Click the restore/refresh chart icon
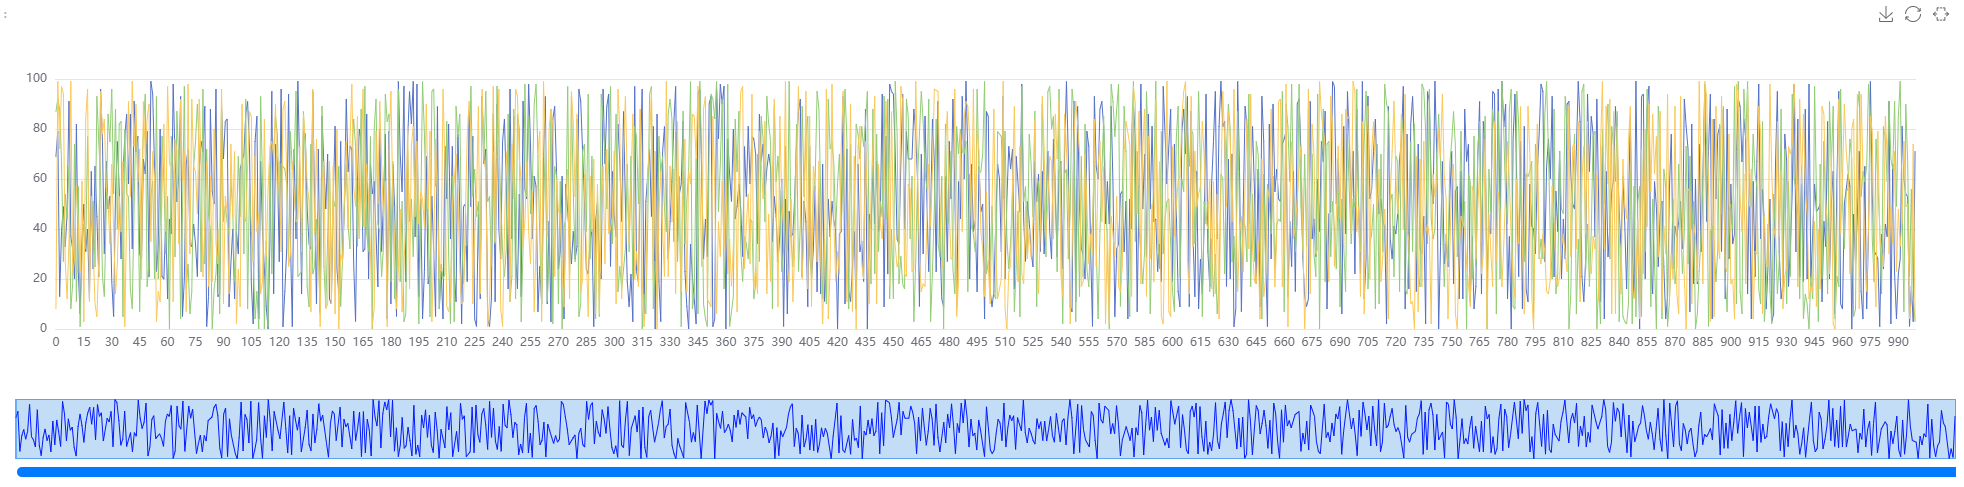 click(x=1913, y=14)
